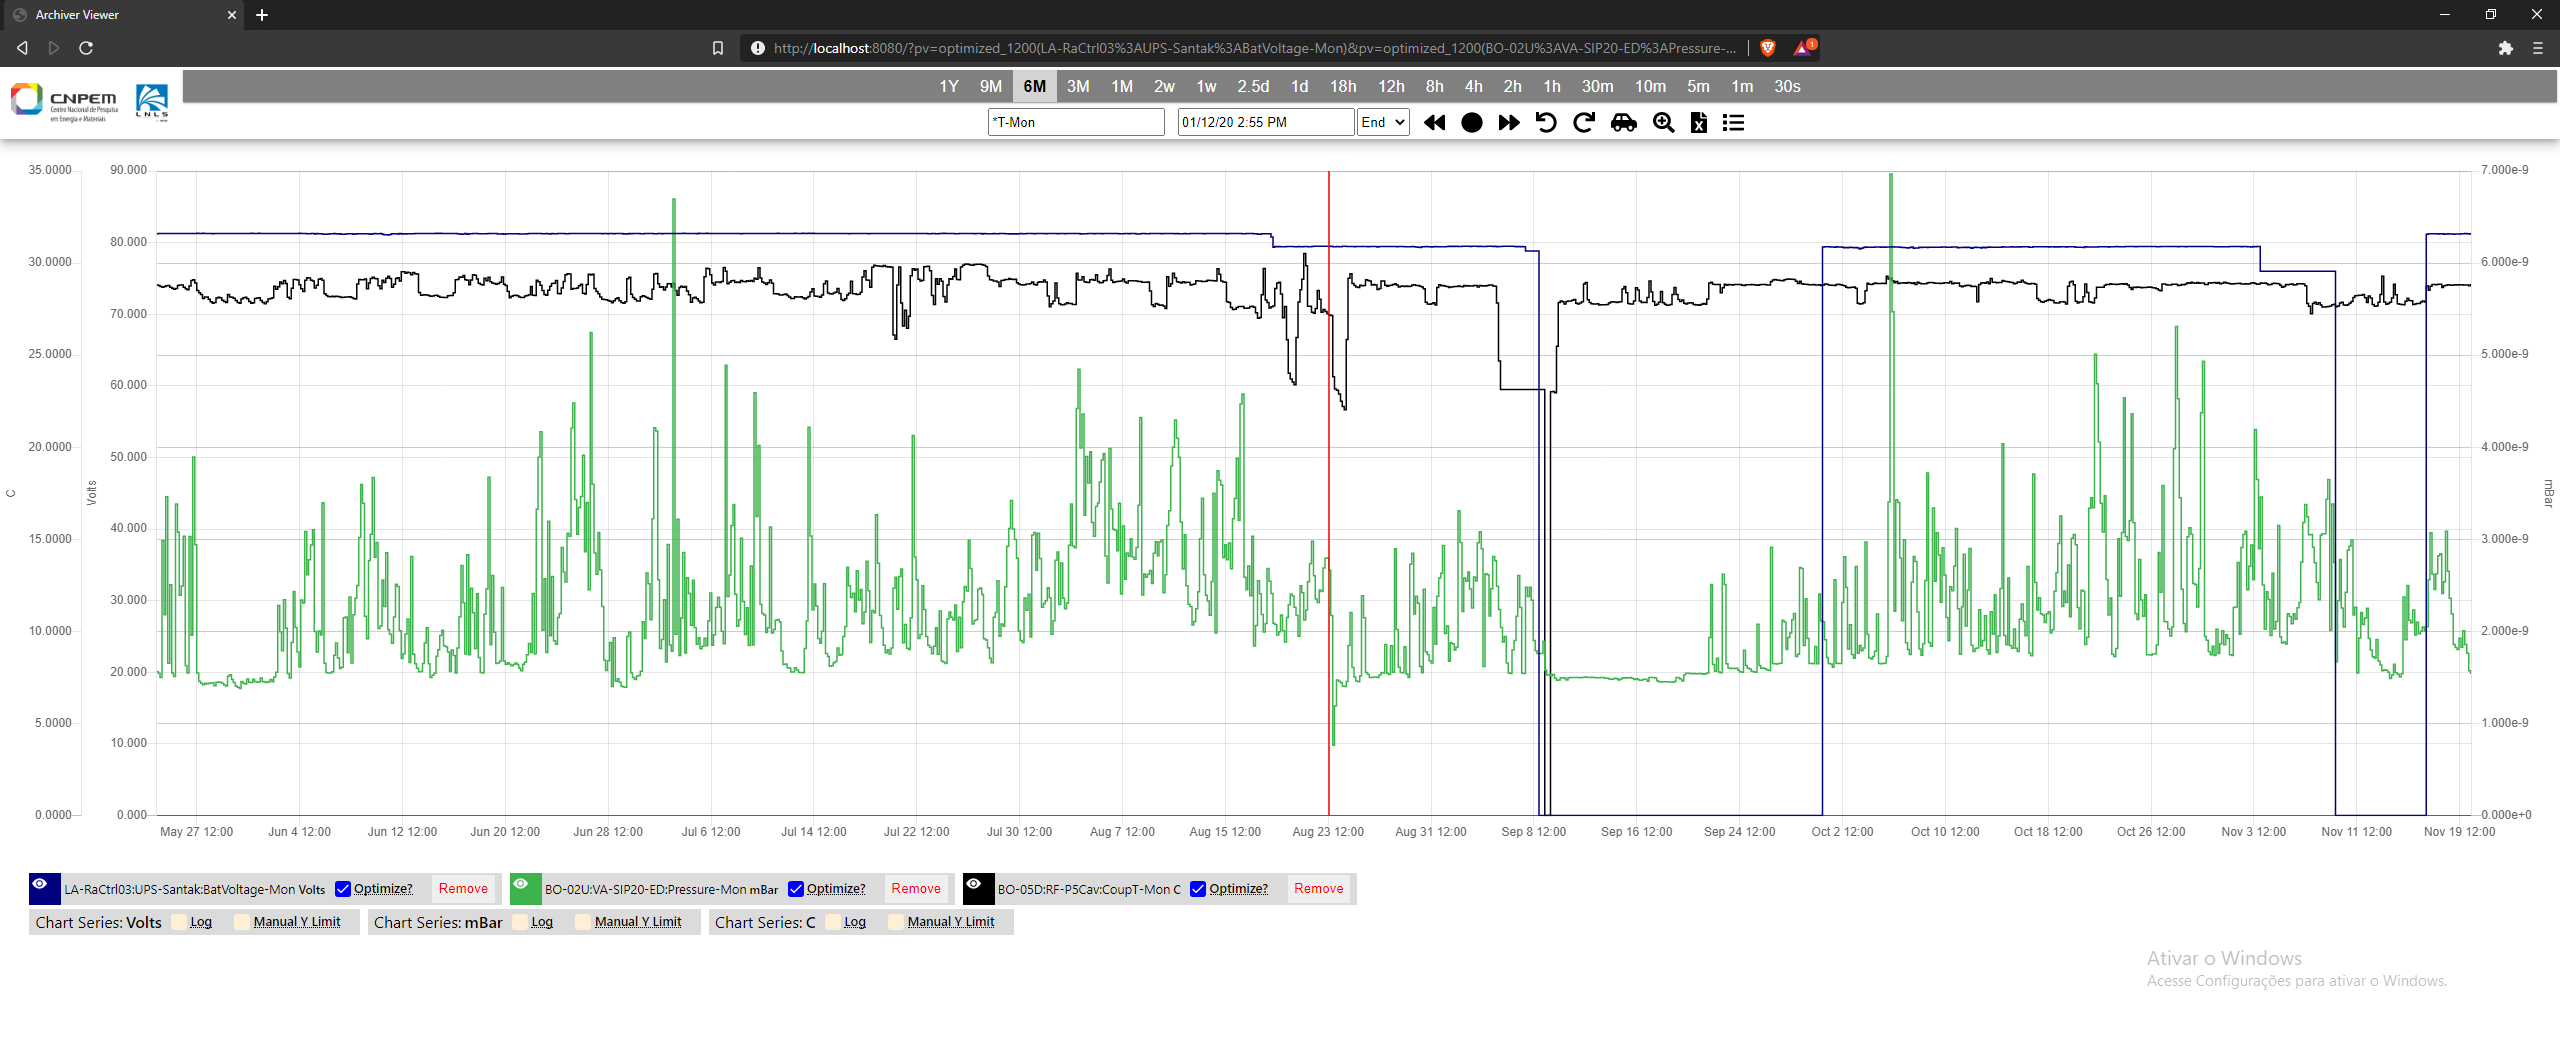Uncheck Optimize for BatVoltage-Mon
This screenshot has width=2560, height=1040.
click(x=343, y=889)
